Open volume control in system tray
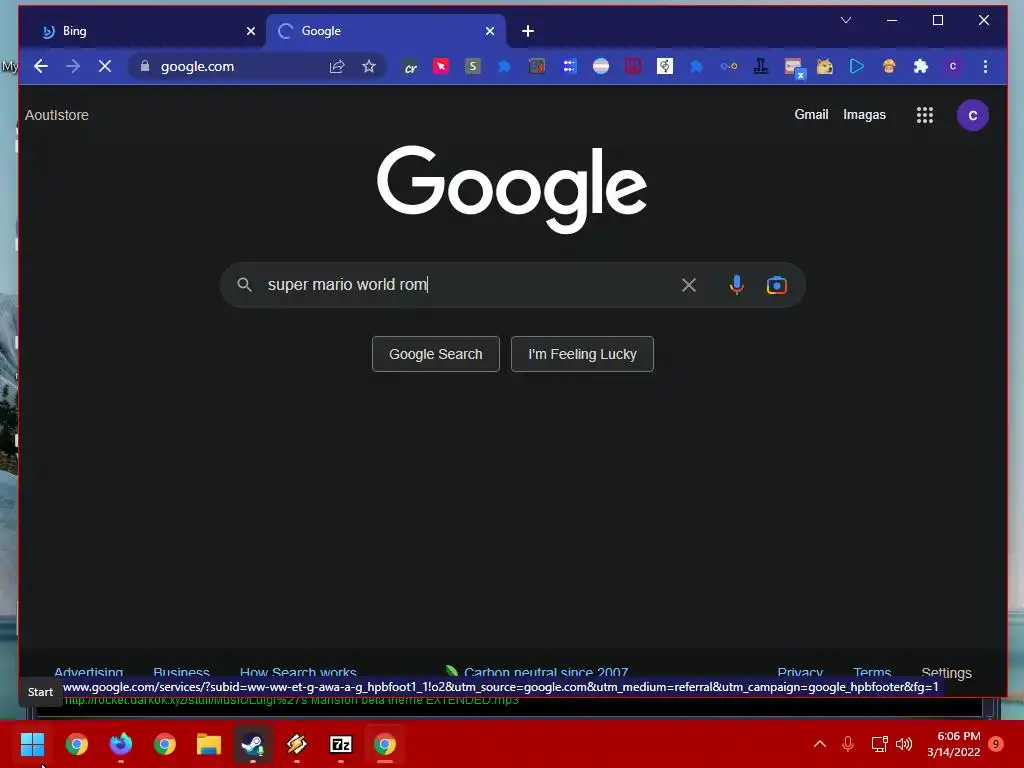Image resolution: width=1024 pixels, height=768 pixels. (904, 744)
